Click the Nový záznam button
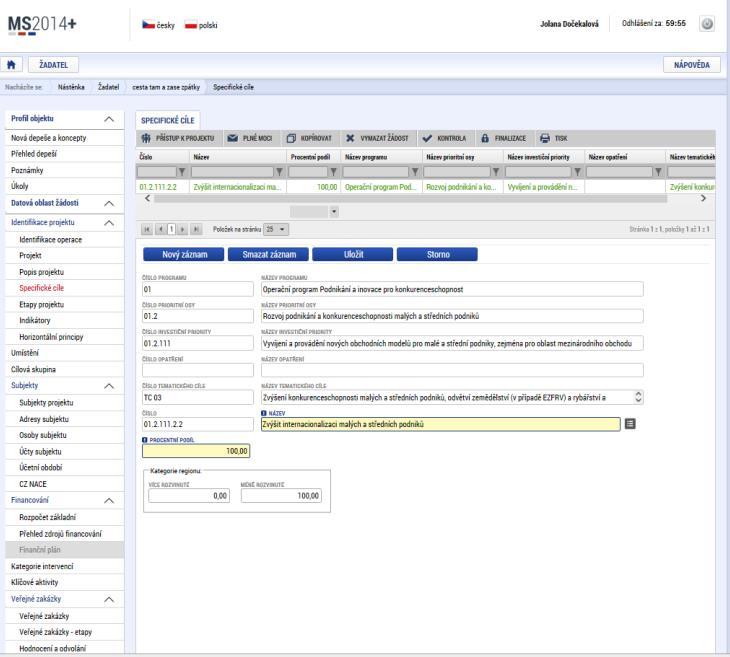730x657 pixels. pos(184,254)
